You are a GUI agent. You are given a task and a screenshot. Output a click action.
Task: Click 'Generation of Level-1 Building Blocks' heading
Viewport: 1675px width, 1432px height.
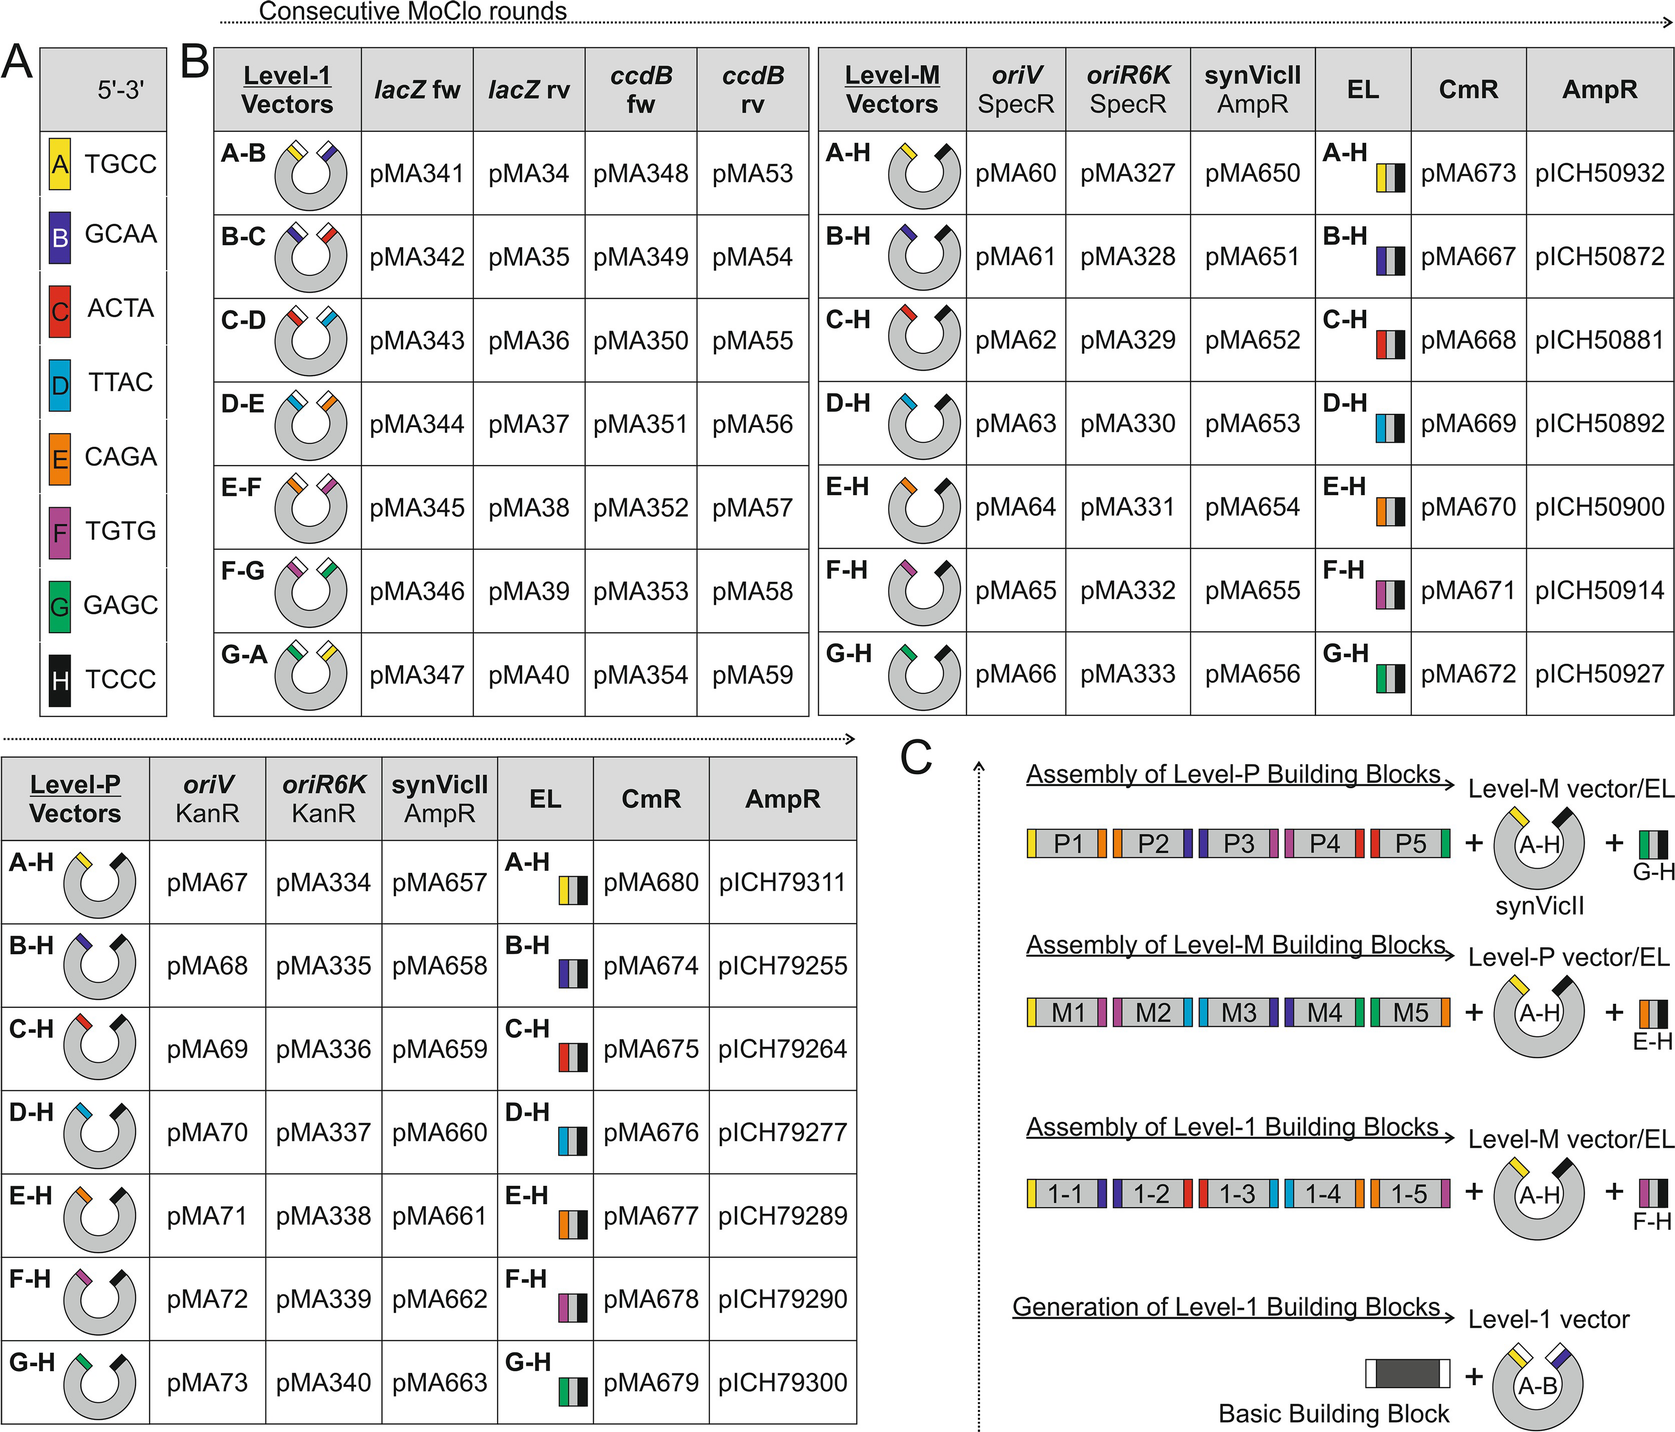(x=1226, y=1307)
